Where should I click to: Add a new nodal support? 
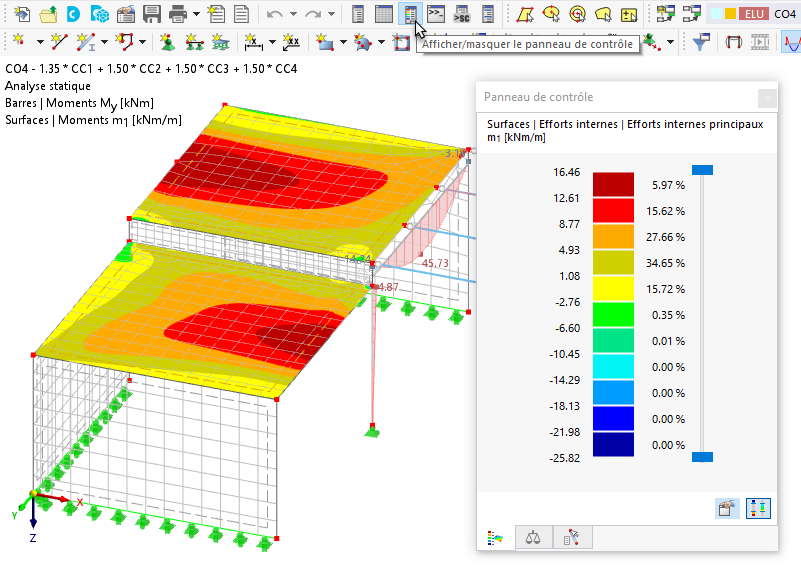pyautogui.click(x=167, y=42)
